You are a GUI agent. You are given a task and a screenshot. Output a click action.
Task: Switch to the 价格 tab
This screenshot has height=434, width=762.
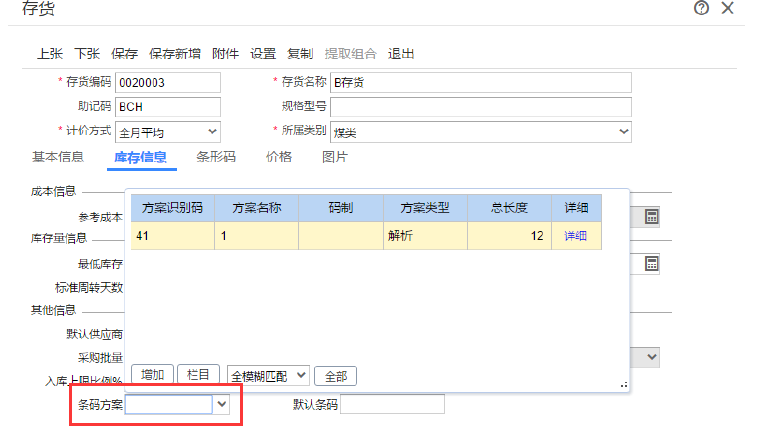(x=279, y=157)
